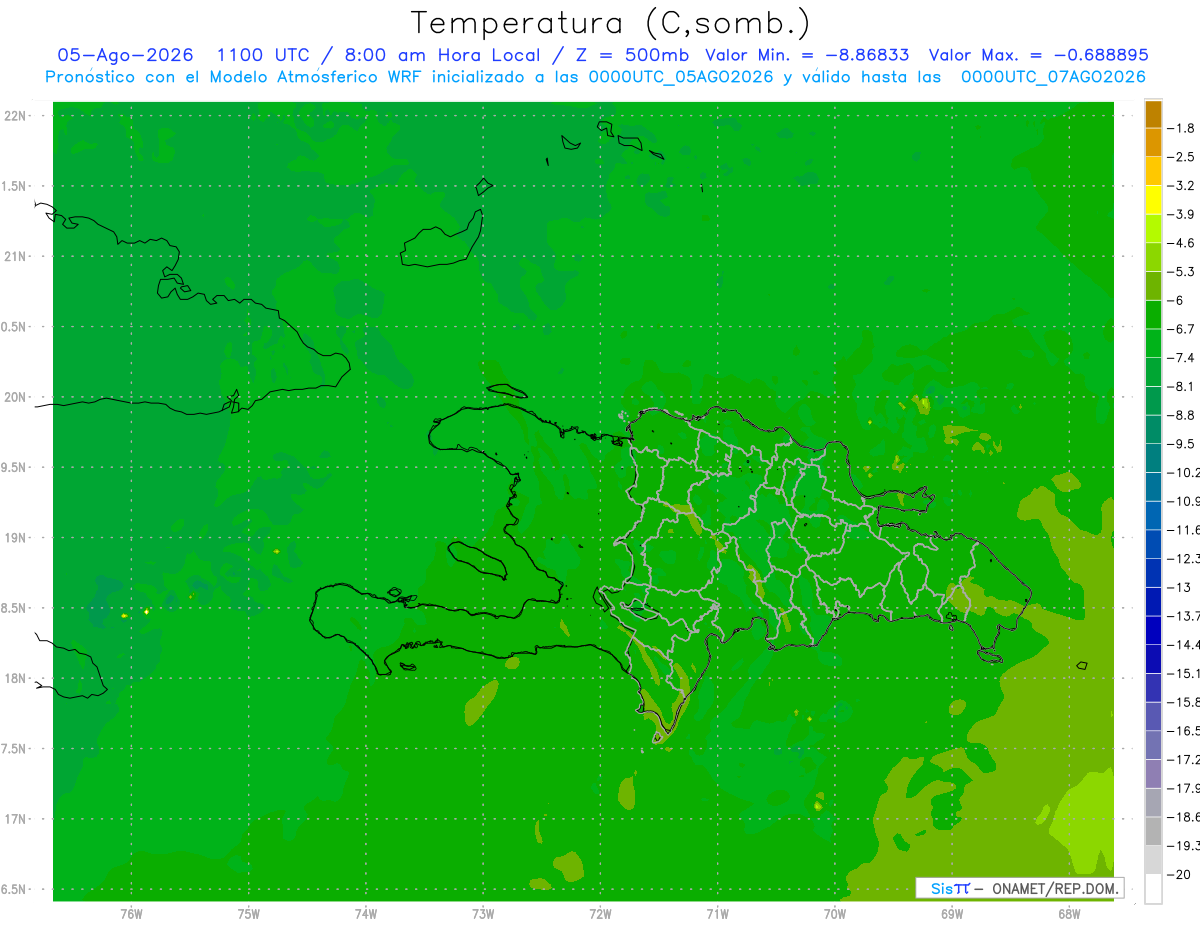The image size is (1200, 927).
Task: Select the date text "05-Ago-2026"
Action: 125,55
